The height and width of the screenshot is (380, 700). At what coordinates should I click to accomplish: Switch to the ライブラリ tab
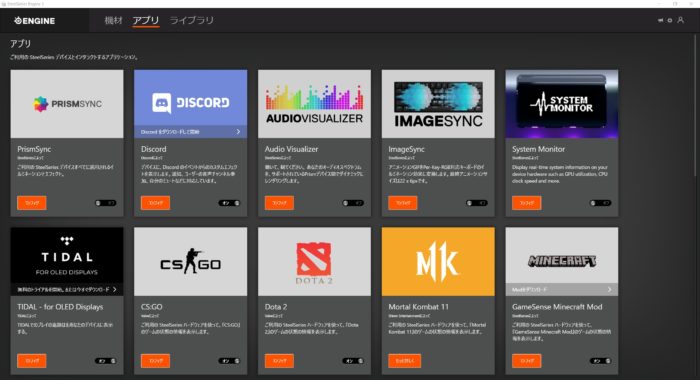point(192,20)
